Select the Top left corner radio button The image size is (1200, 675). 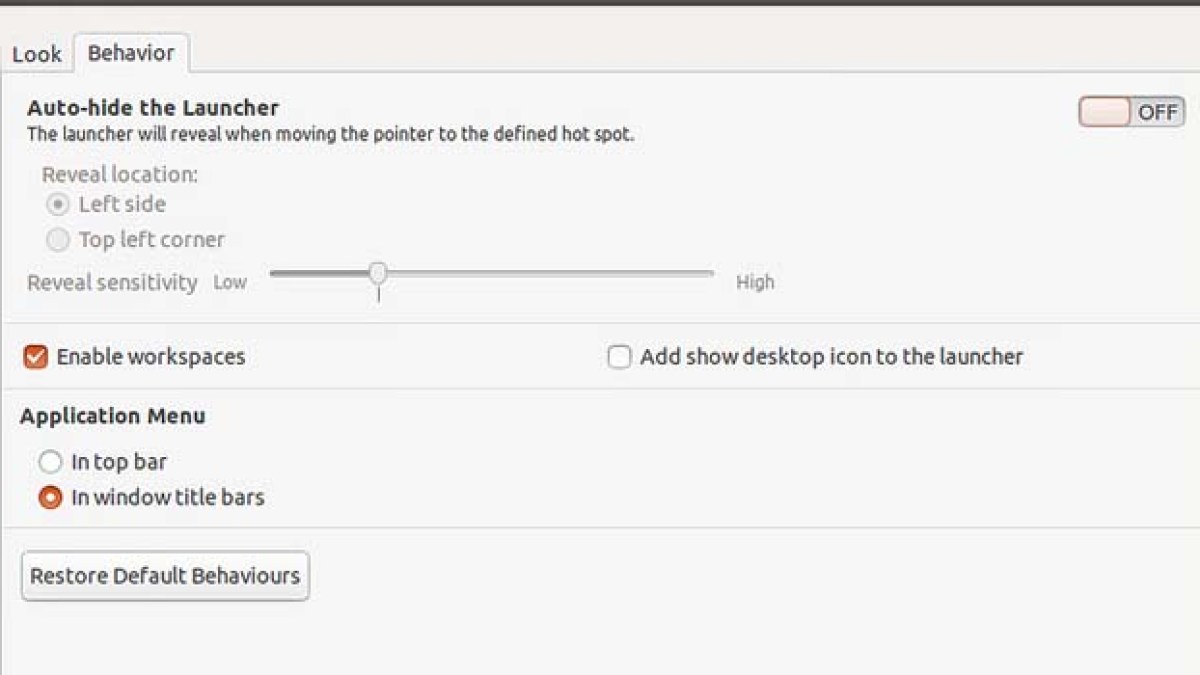click(58, 240)
